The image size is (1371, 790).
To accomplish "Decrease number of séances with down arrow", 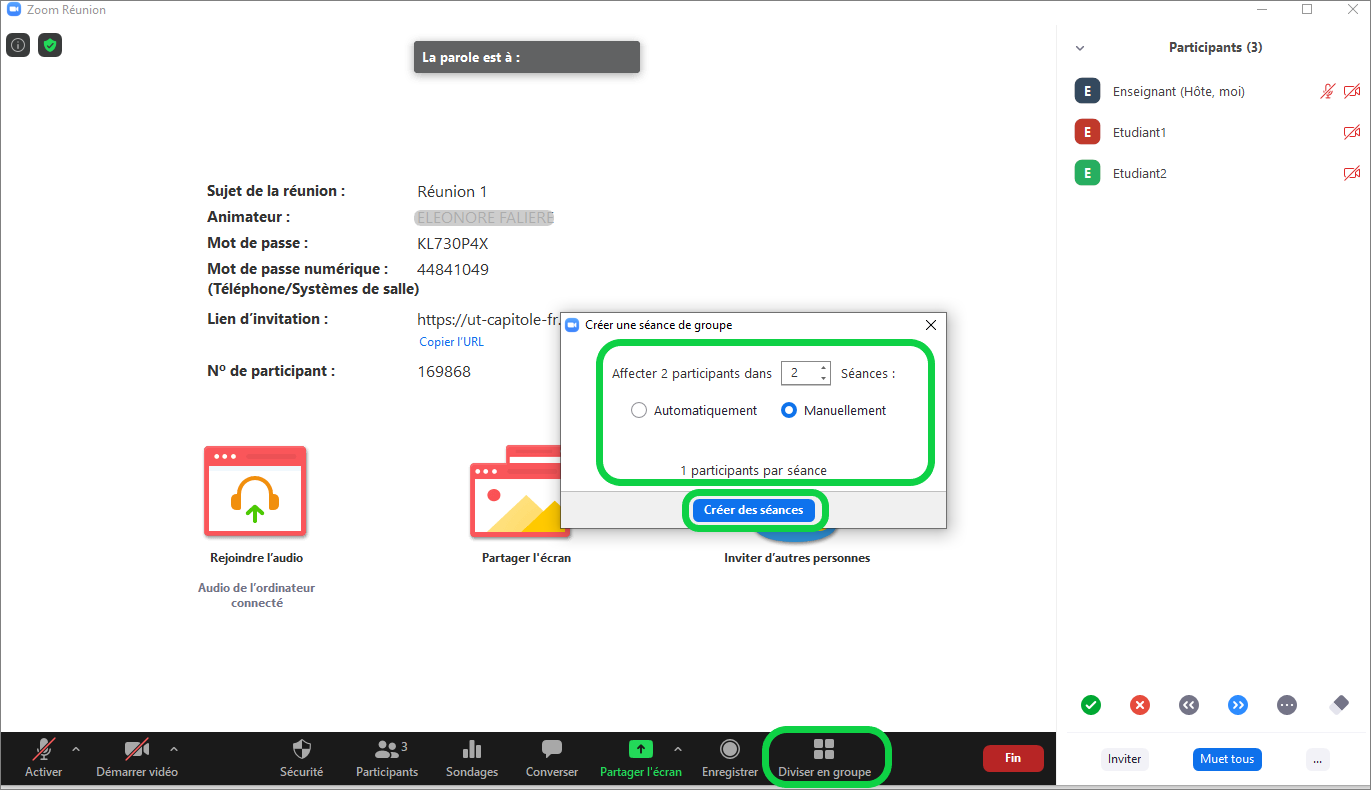I will click(x=824, y=378).
